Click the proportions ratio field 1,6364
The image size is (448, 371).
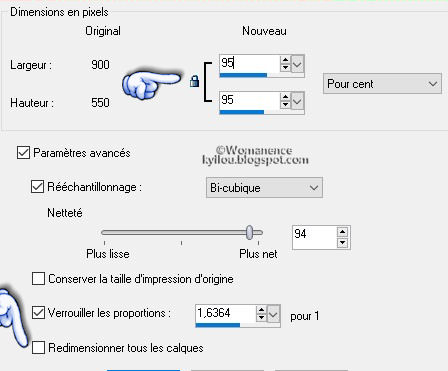[x=226, y=313]
